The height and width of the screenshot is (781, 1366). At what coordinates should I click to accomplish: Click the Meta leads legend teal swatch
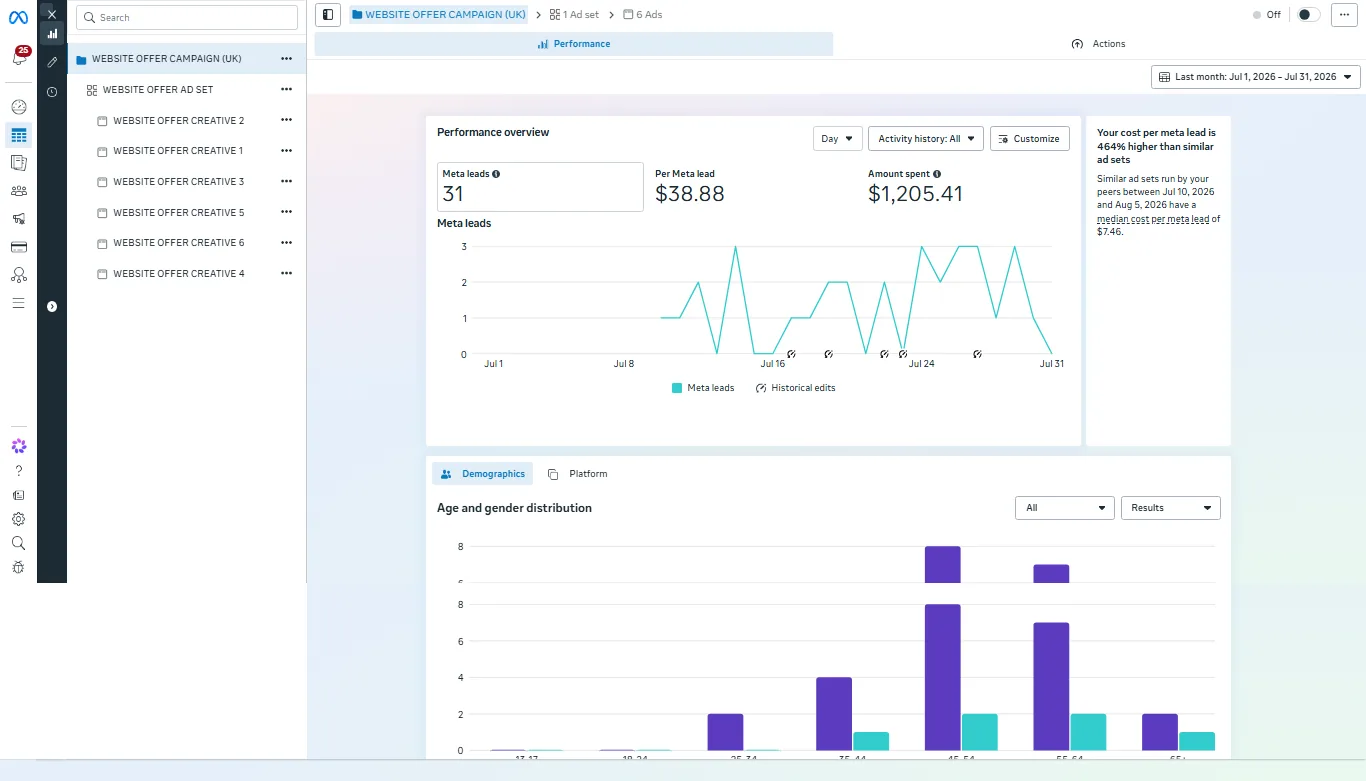[677, 388]
